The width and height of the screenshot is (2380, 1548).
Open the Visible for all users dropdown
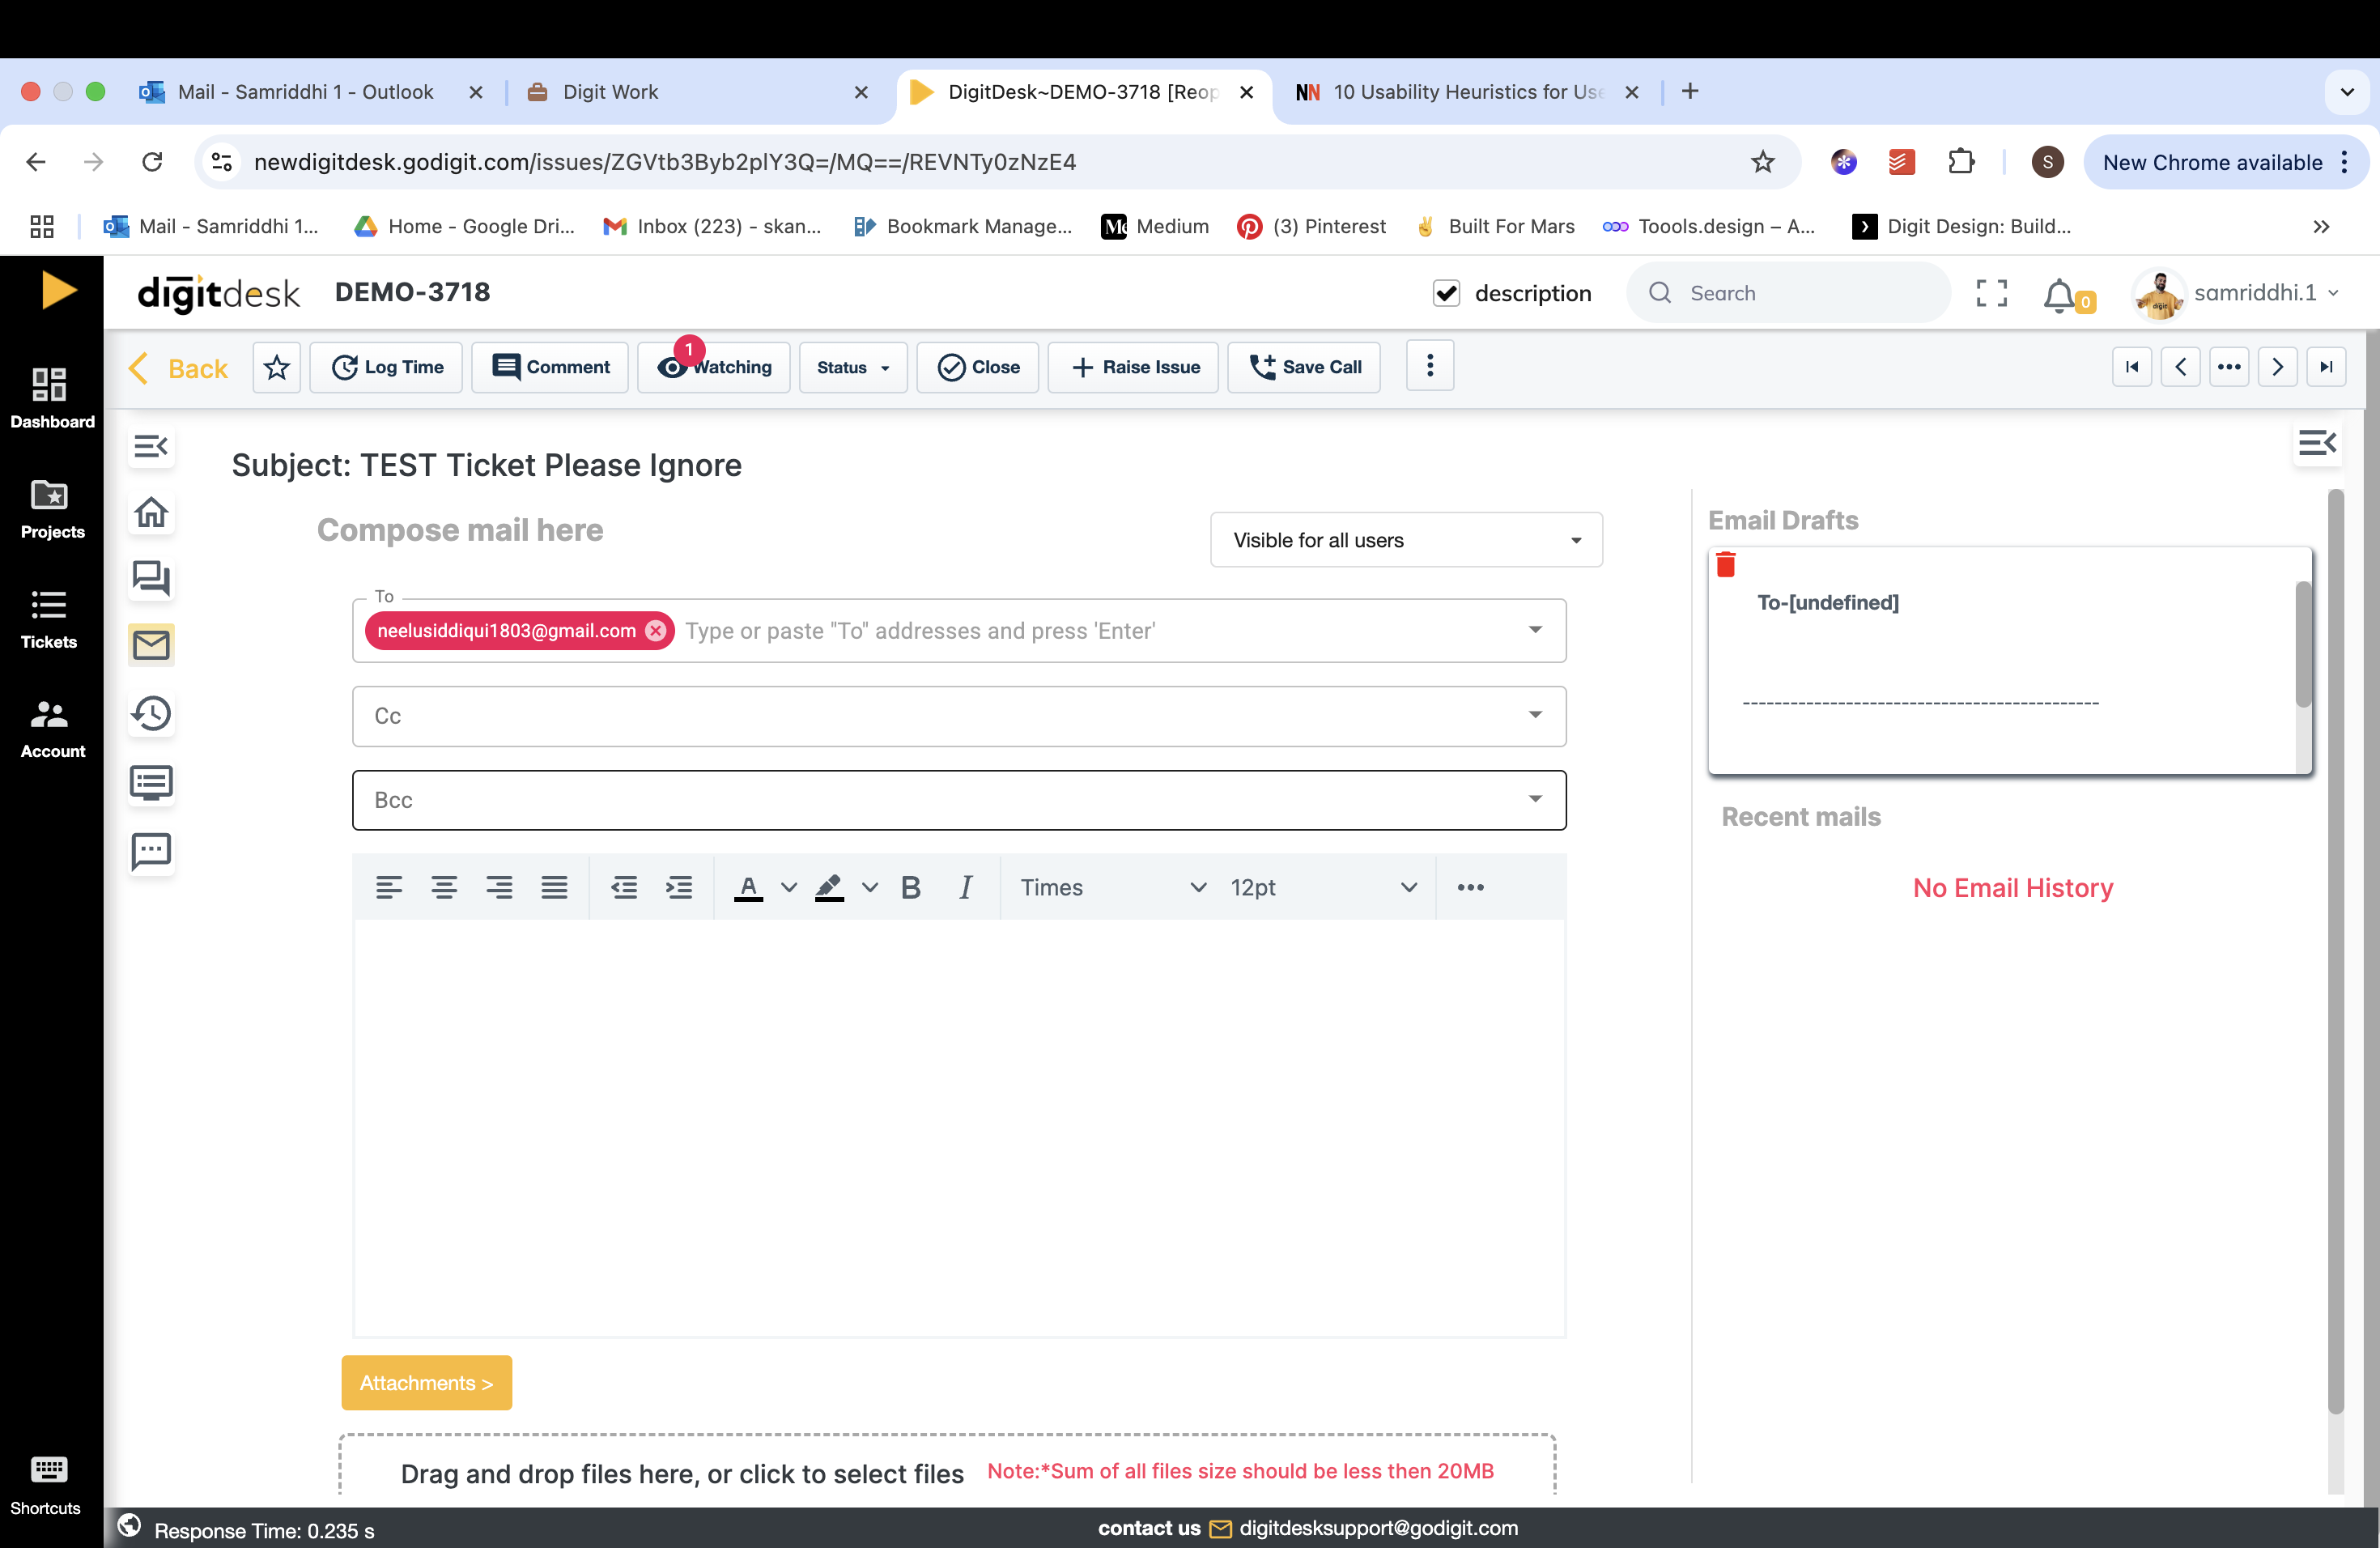click(x=1406, y=540)
